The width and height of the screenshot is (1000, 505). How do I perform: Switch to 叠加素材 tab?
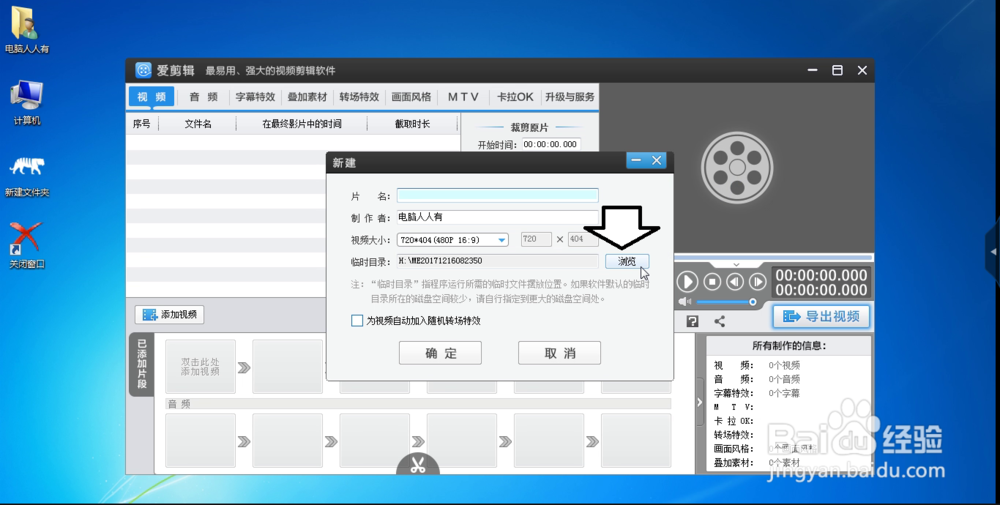(307, 97)
